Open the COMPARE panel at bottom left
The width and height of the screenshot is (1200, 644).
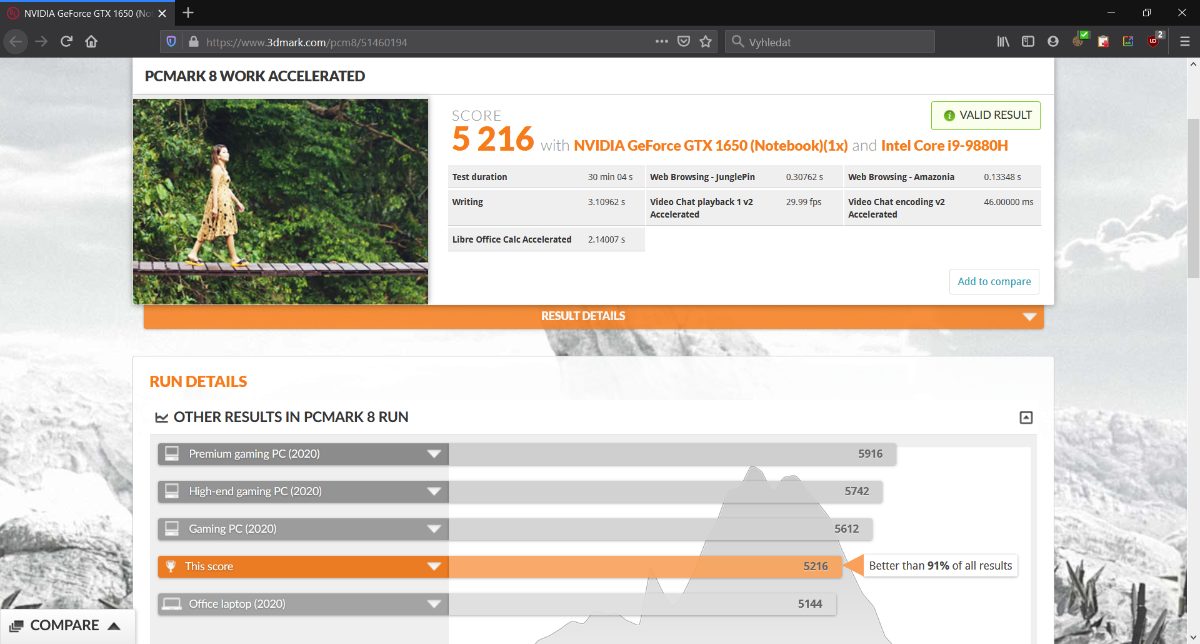tap(66, 626)
